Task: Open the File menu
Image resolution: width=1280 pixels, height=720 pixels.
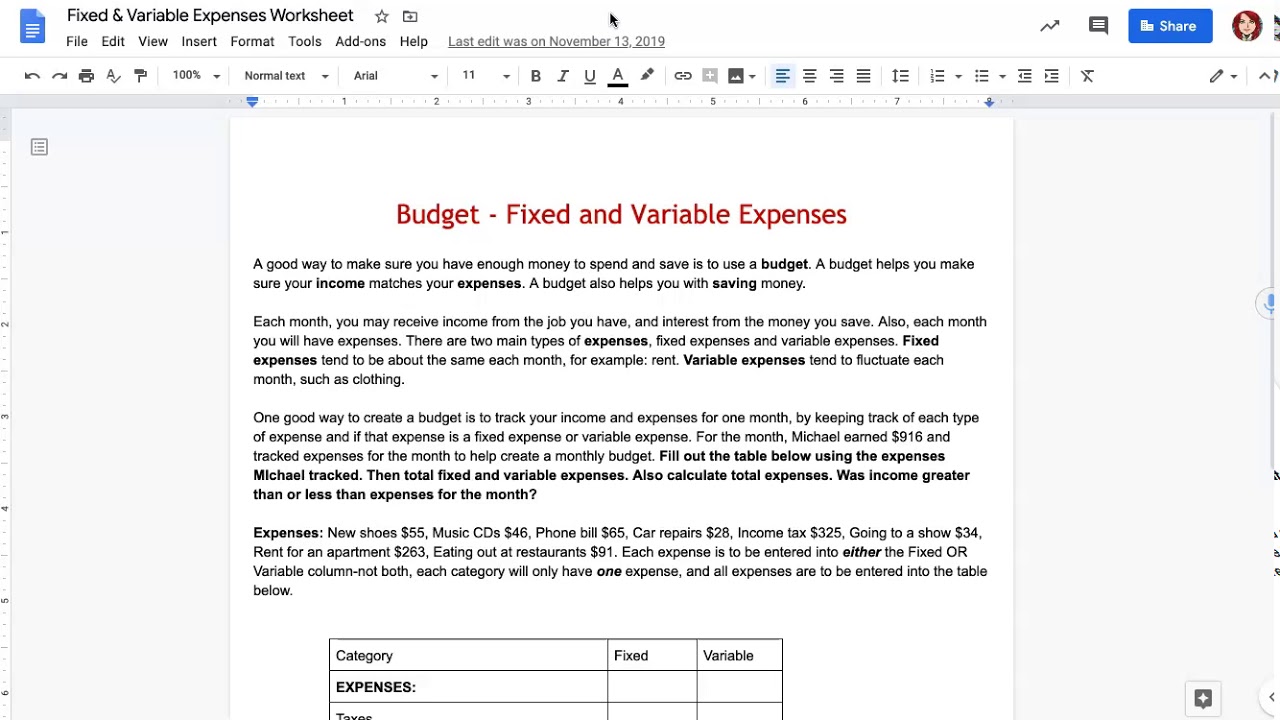Action: [77, 41]
